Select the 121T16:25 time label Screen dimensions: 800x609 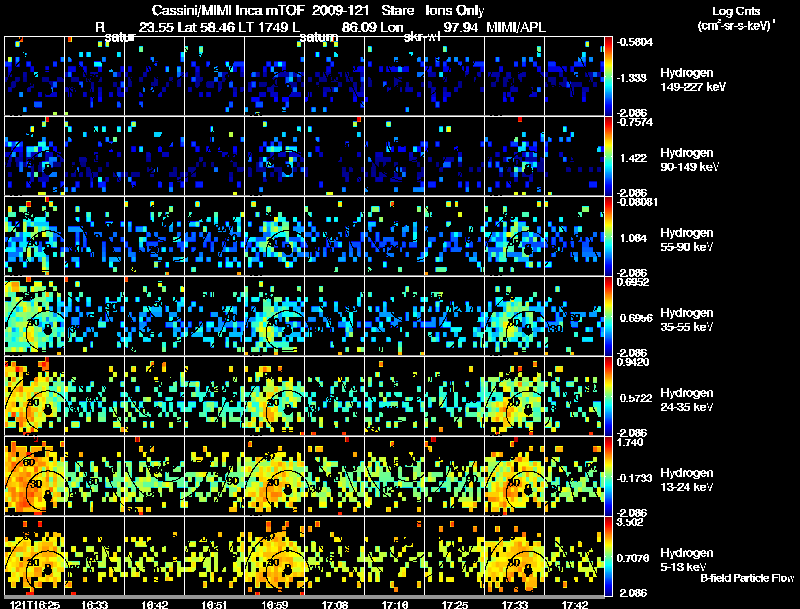pos(34,604)
